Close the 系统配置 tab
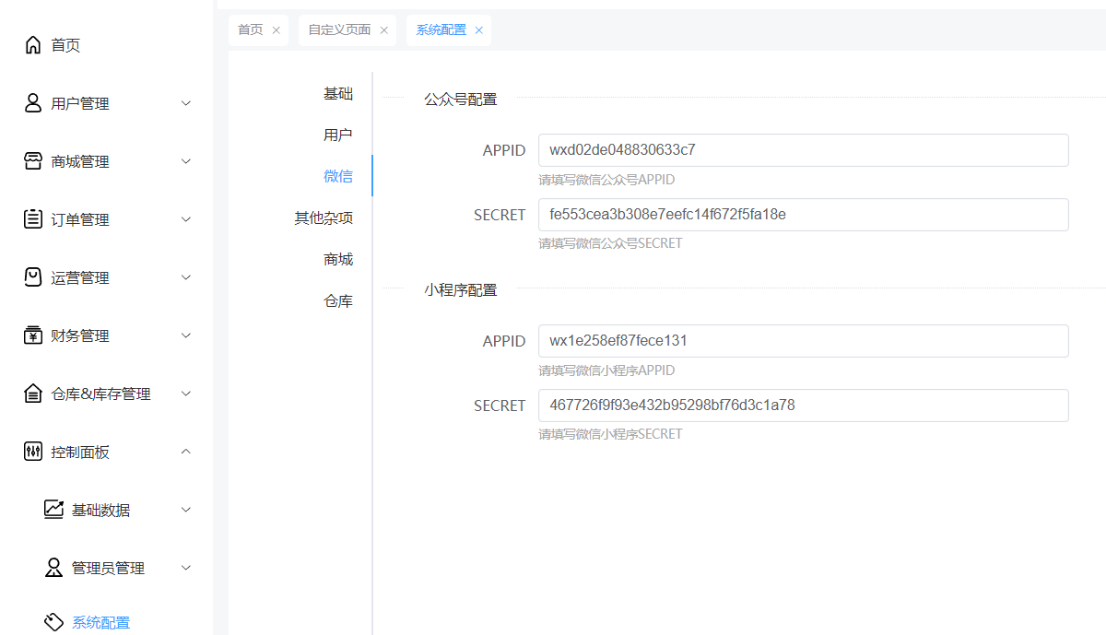1106x635 pixels. [479, 30]
